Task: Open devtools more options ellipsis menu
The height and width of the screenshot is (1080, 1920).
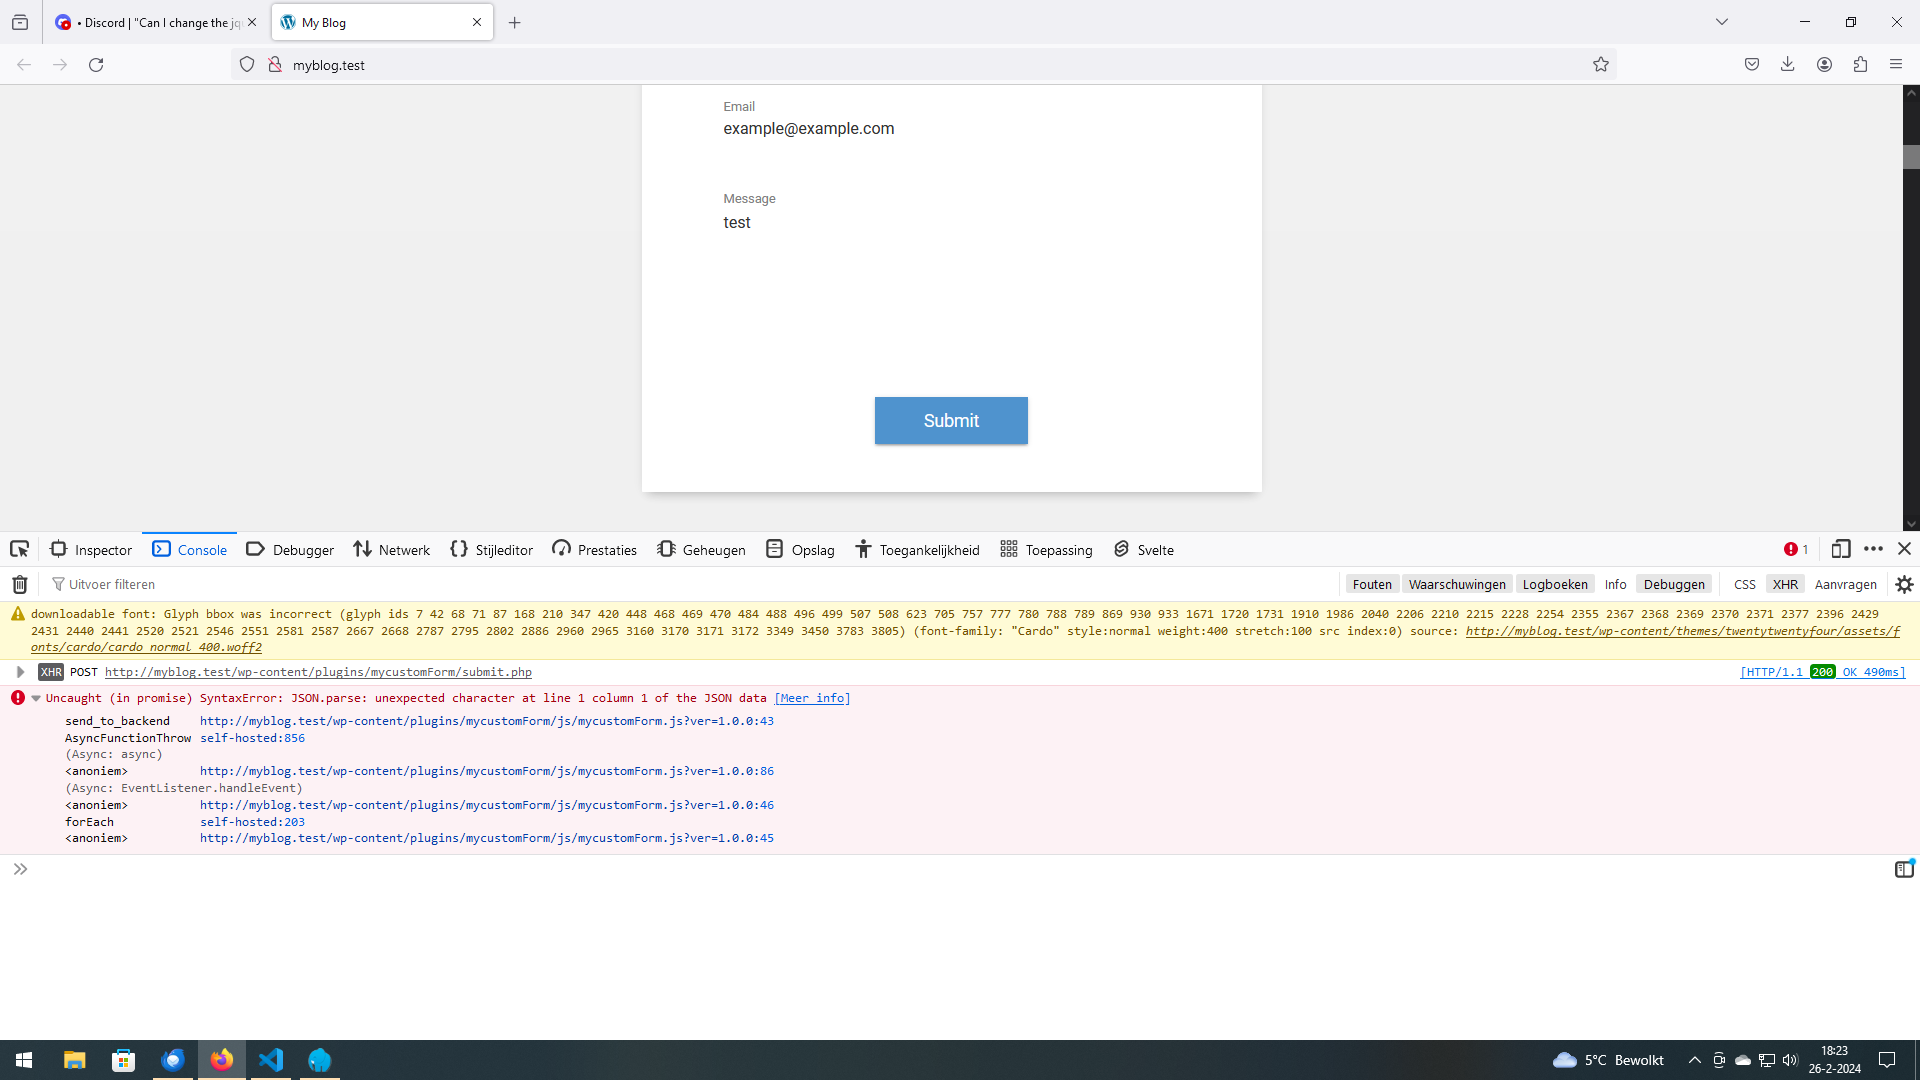Action: (1873, 549)
